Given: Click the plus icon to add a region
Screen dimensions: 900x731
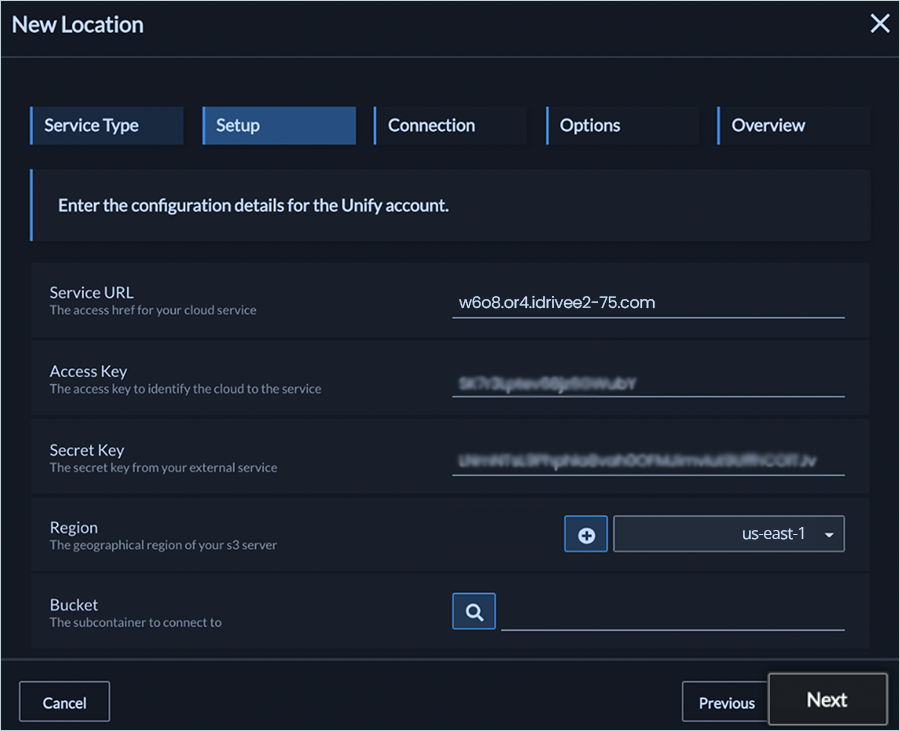Looking at the screenshot, I should point(586,535).
